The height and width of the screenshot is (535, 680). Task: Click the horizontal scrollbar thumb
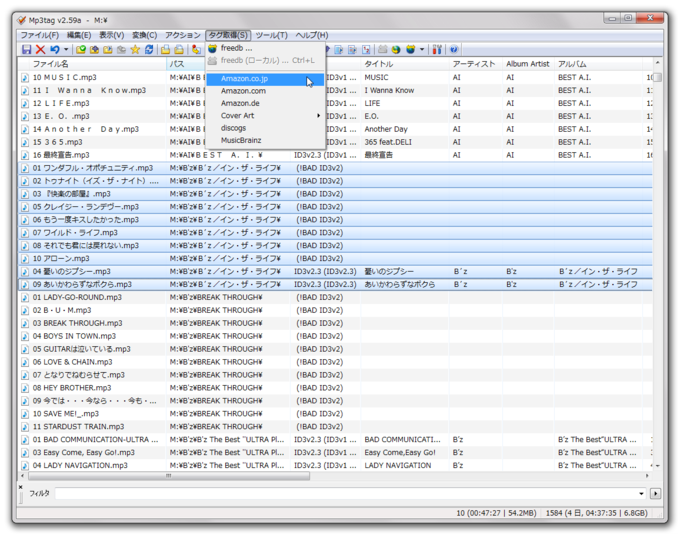tap(169, 476)
